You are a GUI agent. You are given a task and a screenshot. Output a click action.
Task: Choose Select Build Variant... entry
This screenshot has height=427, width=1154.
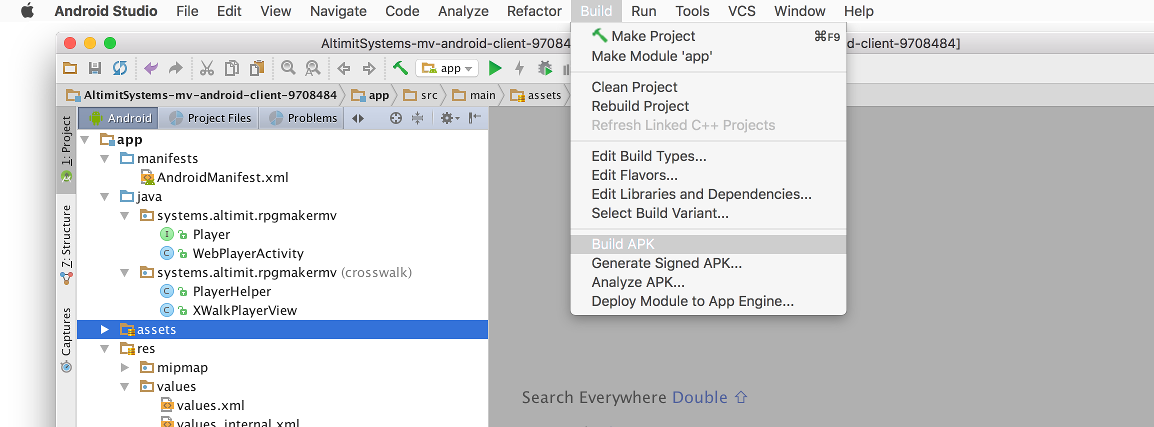point(708,214)
